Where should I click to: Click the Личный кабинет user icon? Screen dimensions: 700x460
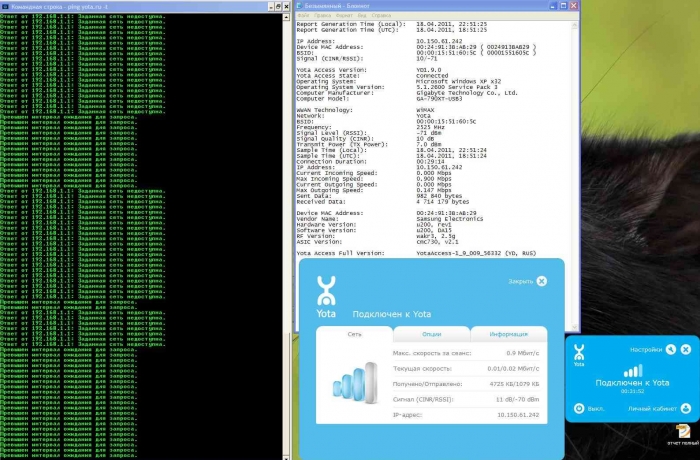pos(686,408)
